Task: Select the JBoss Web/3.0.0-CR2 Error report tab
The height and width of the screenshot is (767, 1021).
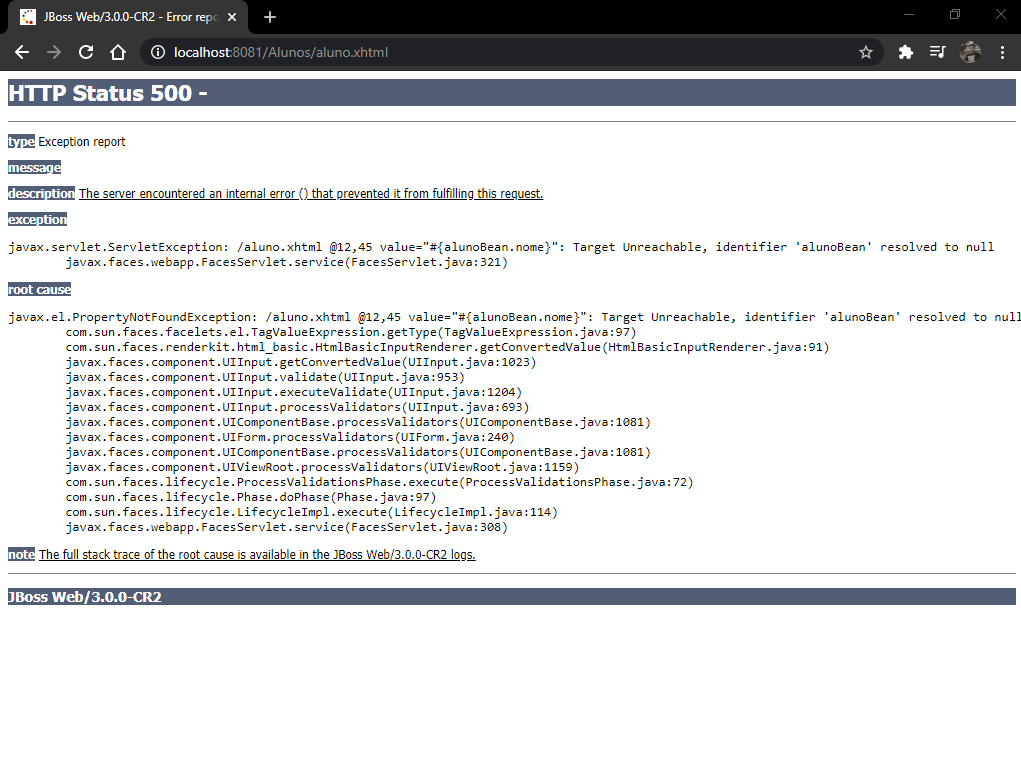Action: pos(128,17)
